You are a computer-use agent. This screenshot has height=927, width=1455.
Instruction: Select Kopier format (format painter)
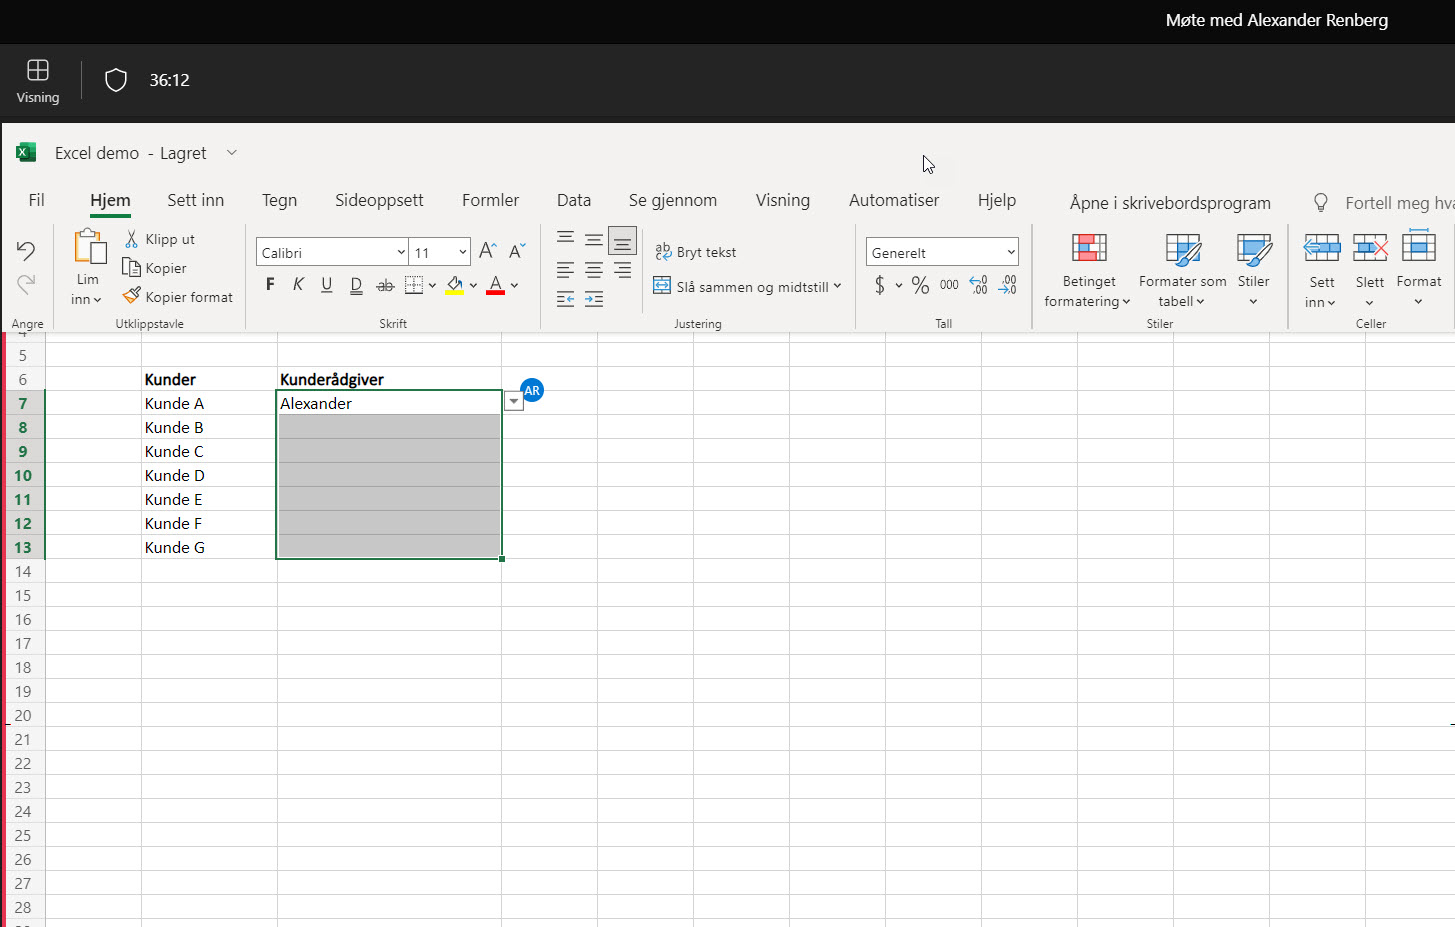tap(177, 296)
